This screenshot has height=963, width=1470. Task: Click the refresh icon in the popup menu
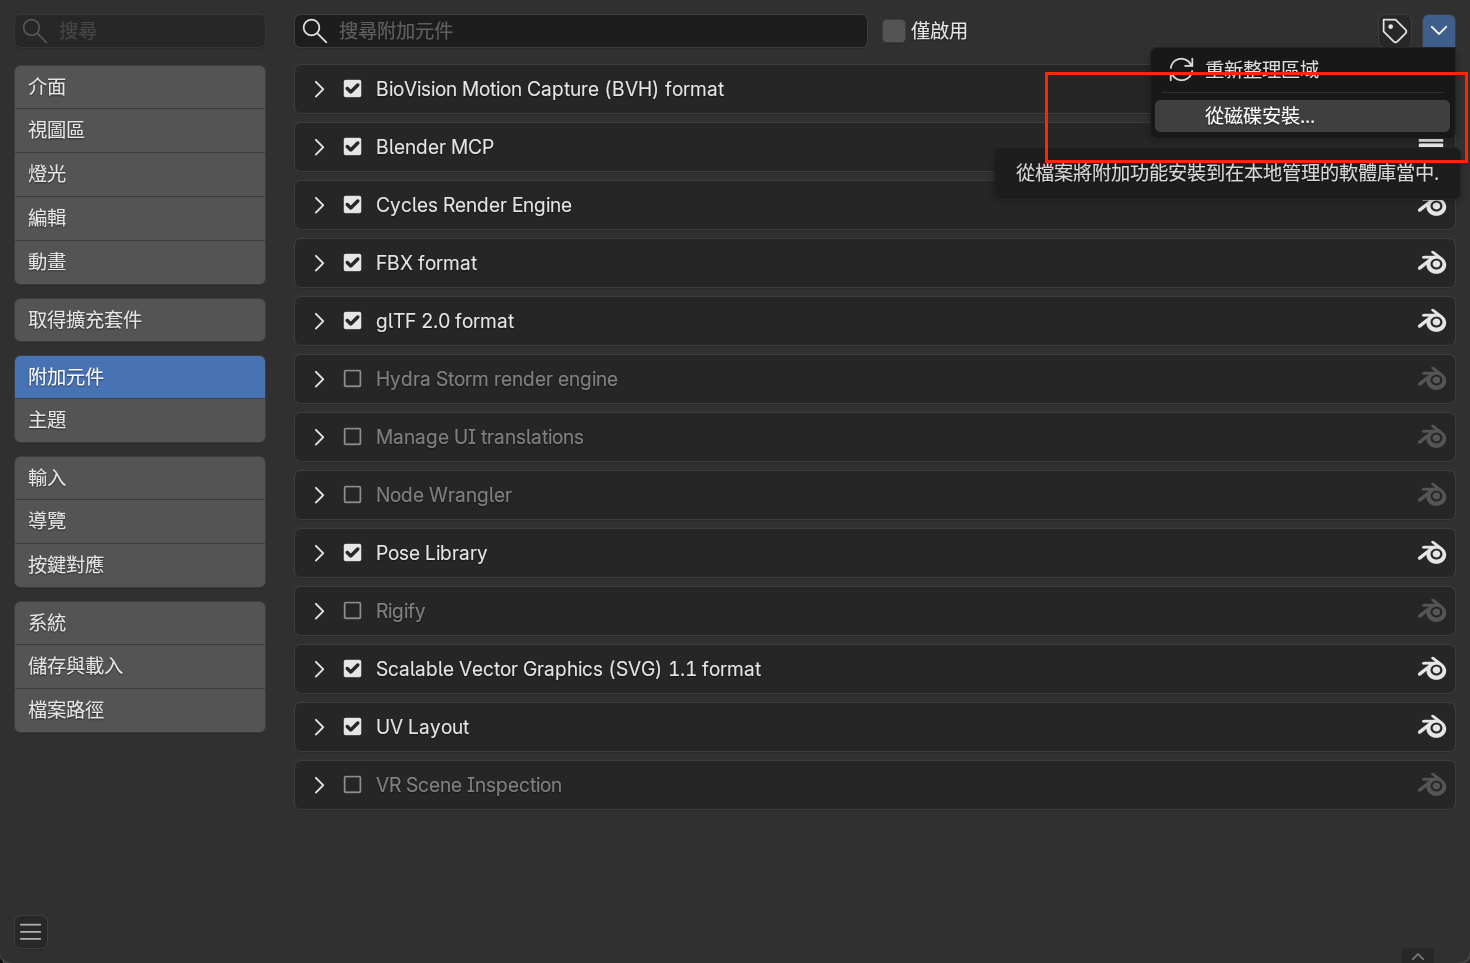pos(1181,69)
